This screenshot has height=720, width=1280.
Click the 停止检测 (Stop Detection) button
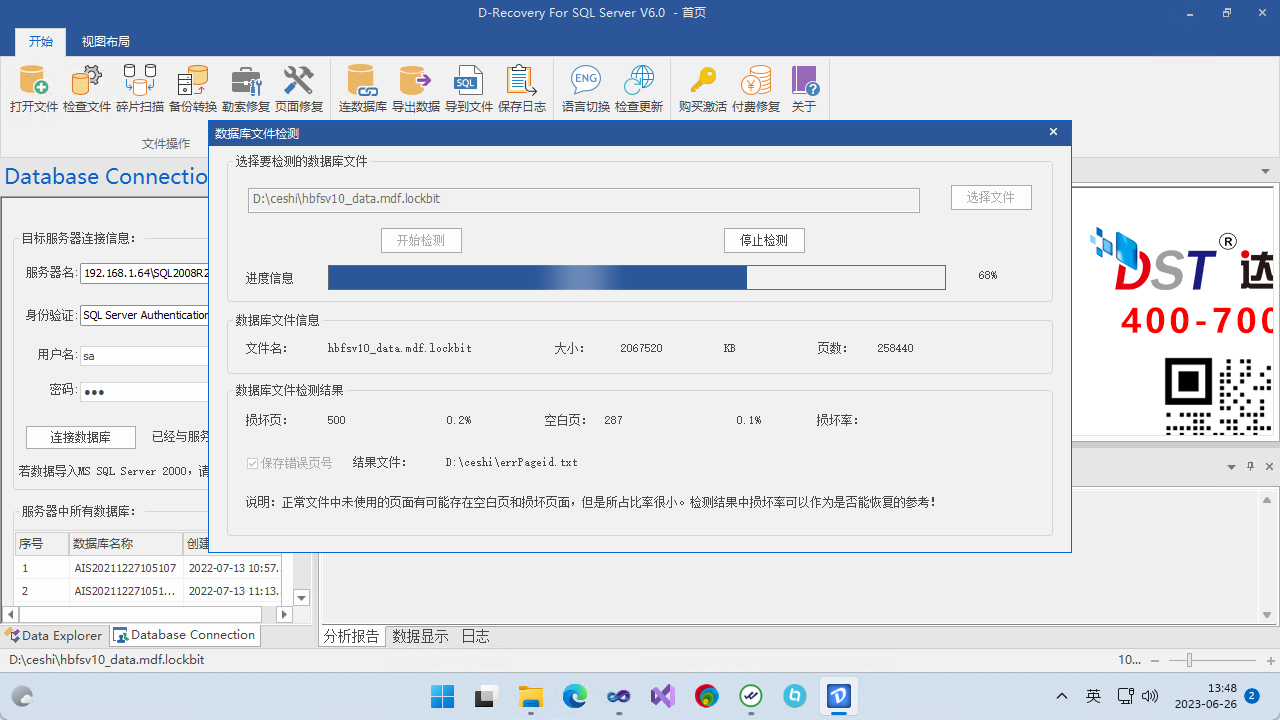[x=764, y=240]
